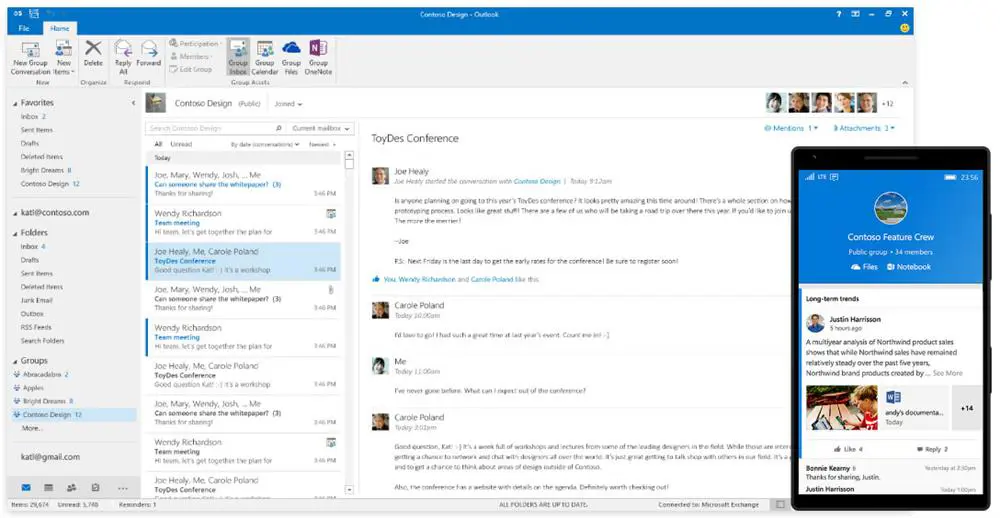Open Group Files on OneDrive
The width and height of the screenshot is (1000, 518).
pos(291,58)
